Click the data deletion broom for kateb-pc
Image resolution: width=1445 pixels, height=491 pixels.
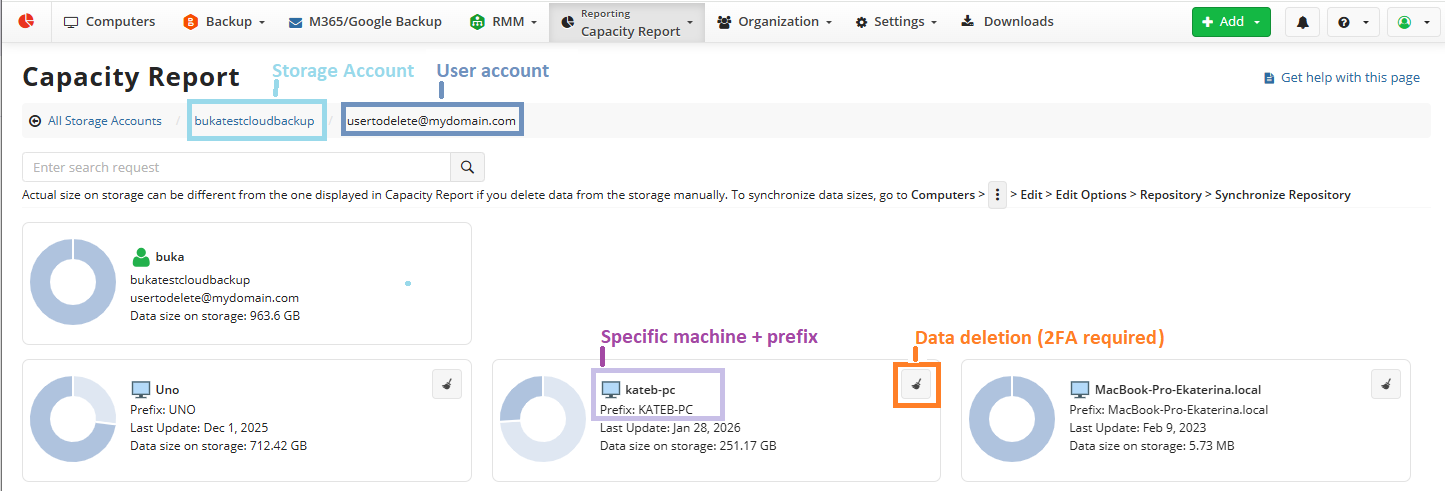[916, 384]
